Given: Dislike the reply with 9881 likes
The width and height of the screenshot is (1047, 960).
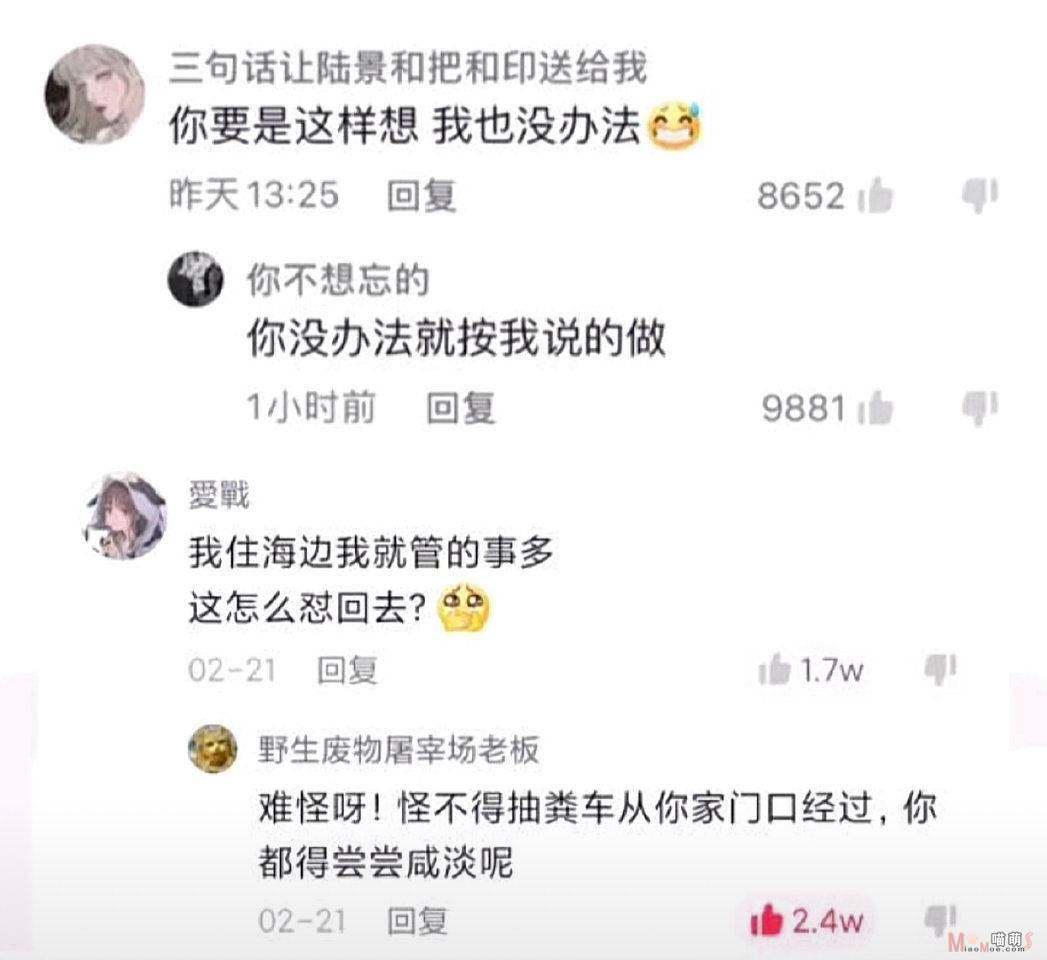Looking at the screenshot, I should 980,407.
